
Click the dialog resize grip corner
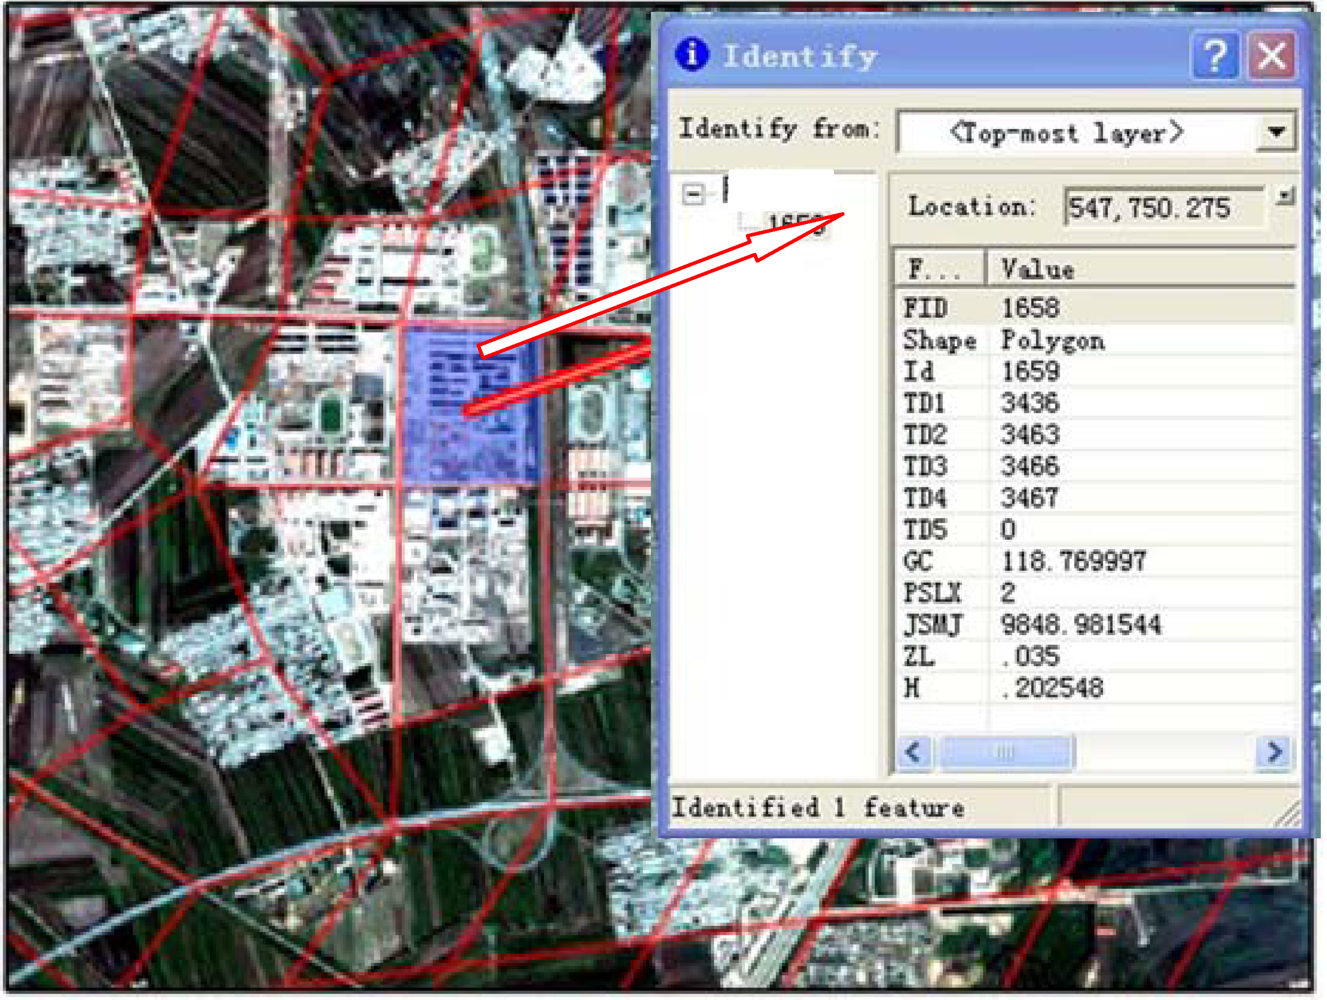[x=1291, y=816]
